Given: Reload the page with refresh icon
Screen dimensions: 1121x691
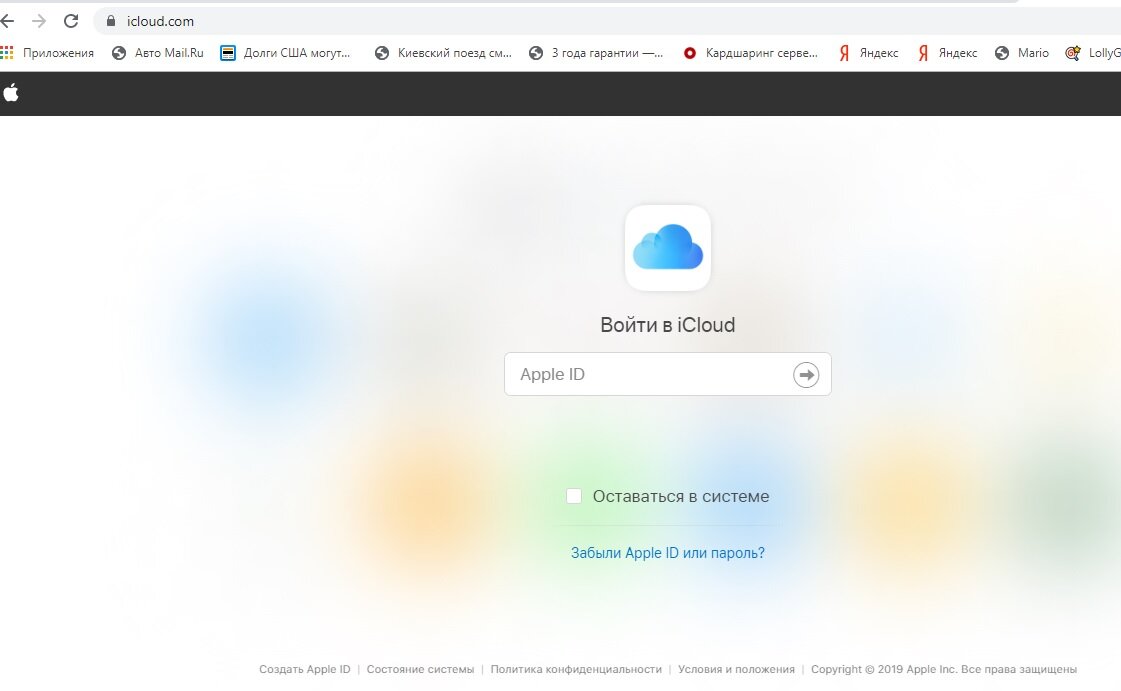Looking at the screenshot, I should click(x=71, y=21).
